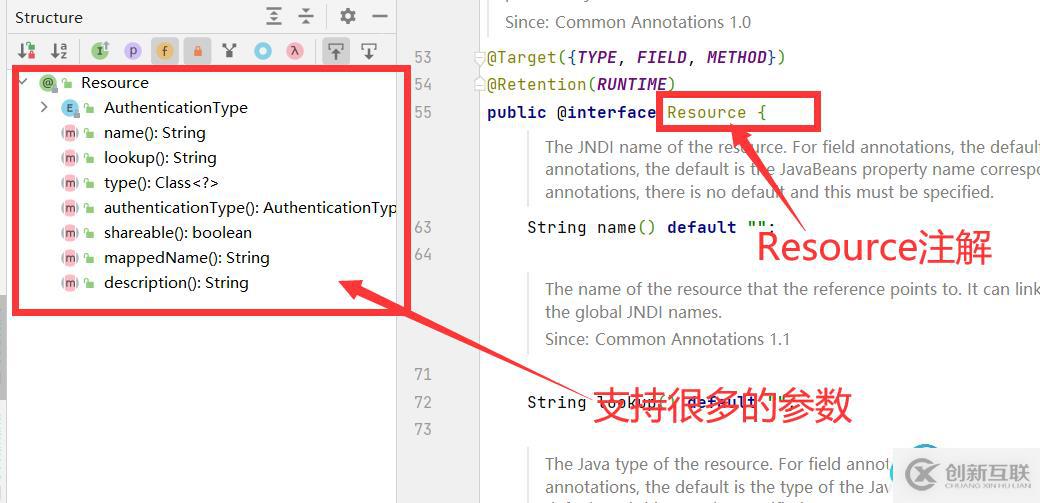Open Structure panel options gear
1040x503 pixels.
point(348,17)
